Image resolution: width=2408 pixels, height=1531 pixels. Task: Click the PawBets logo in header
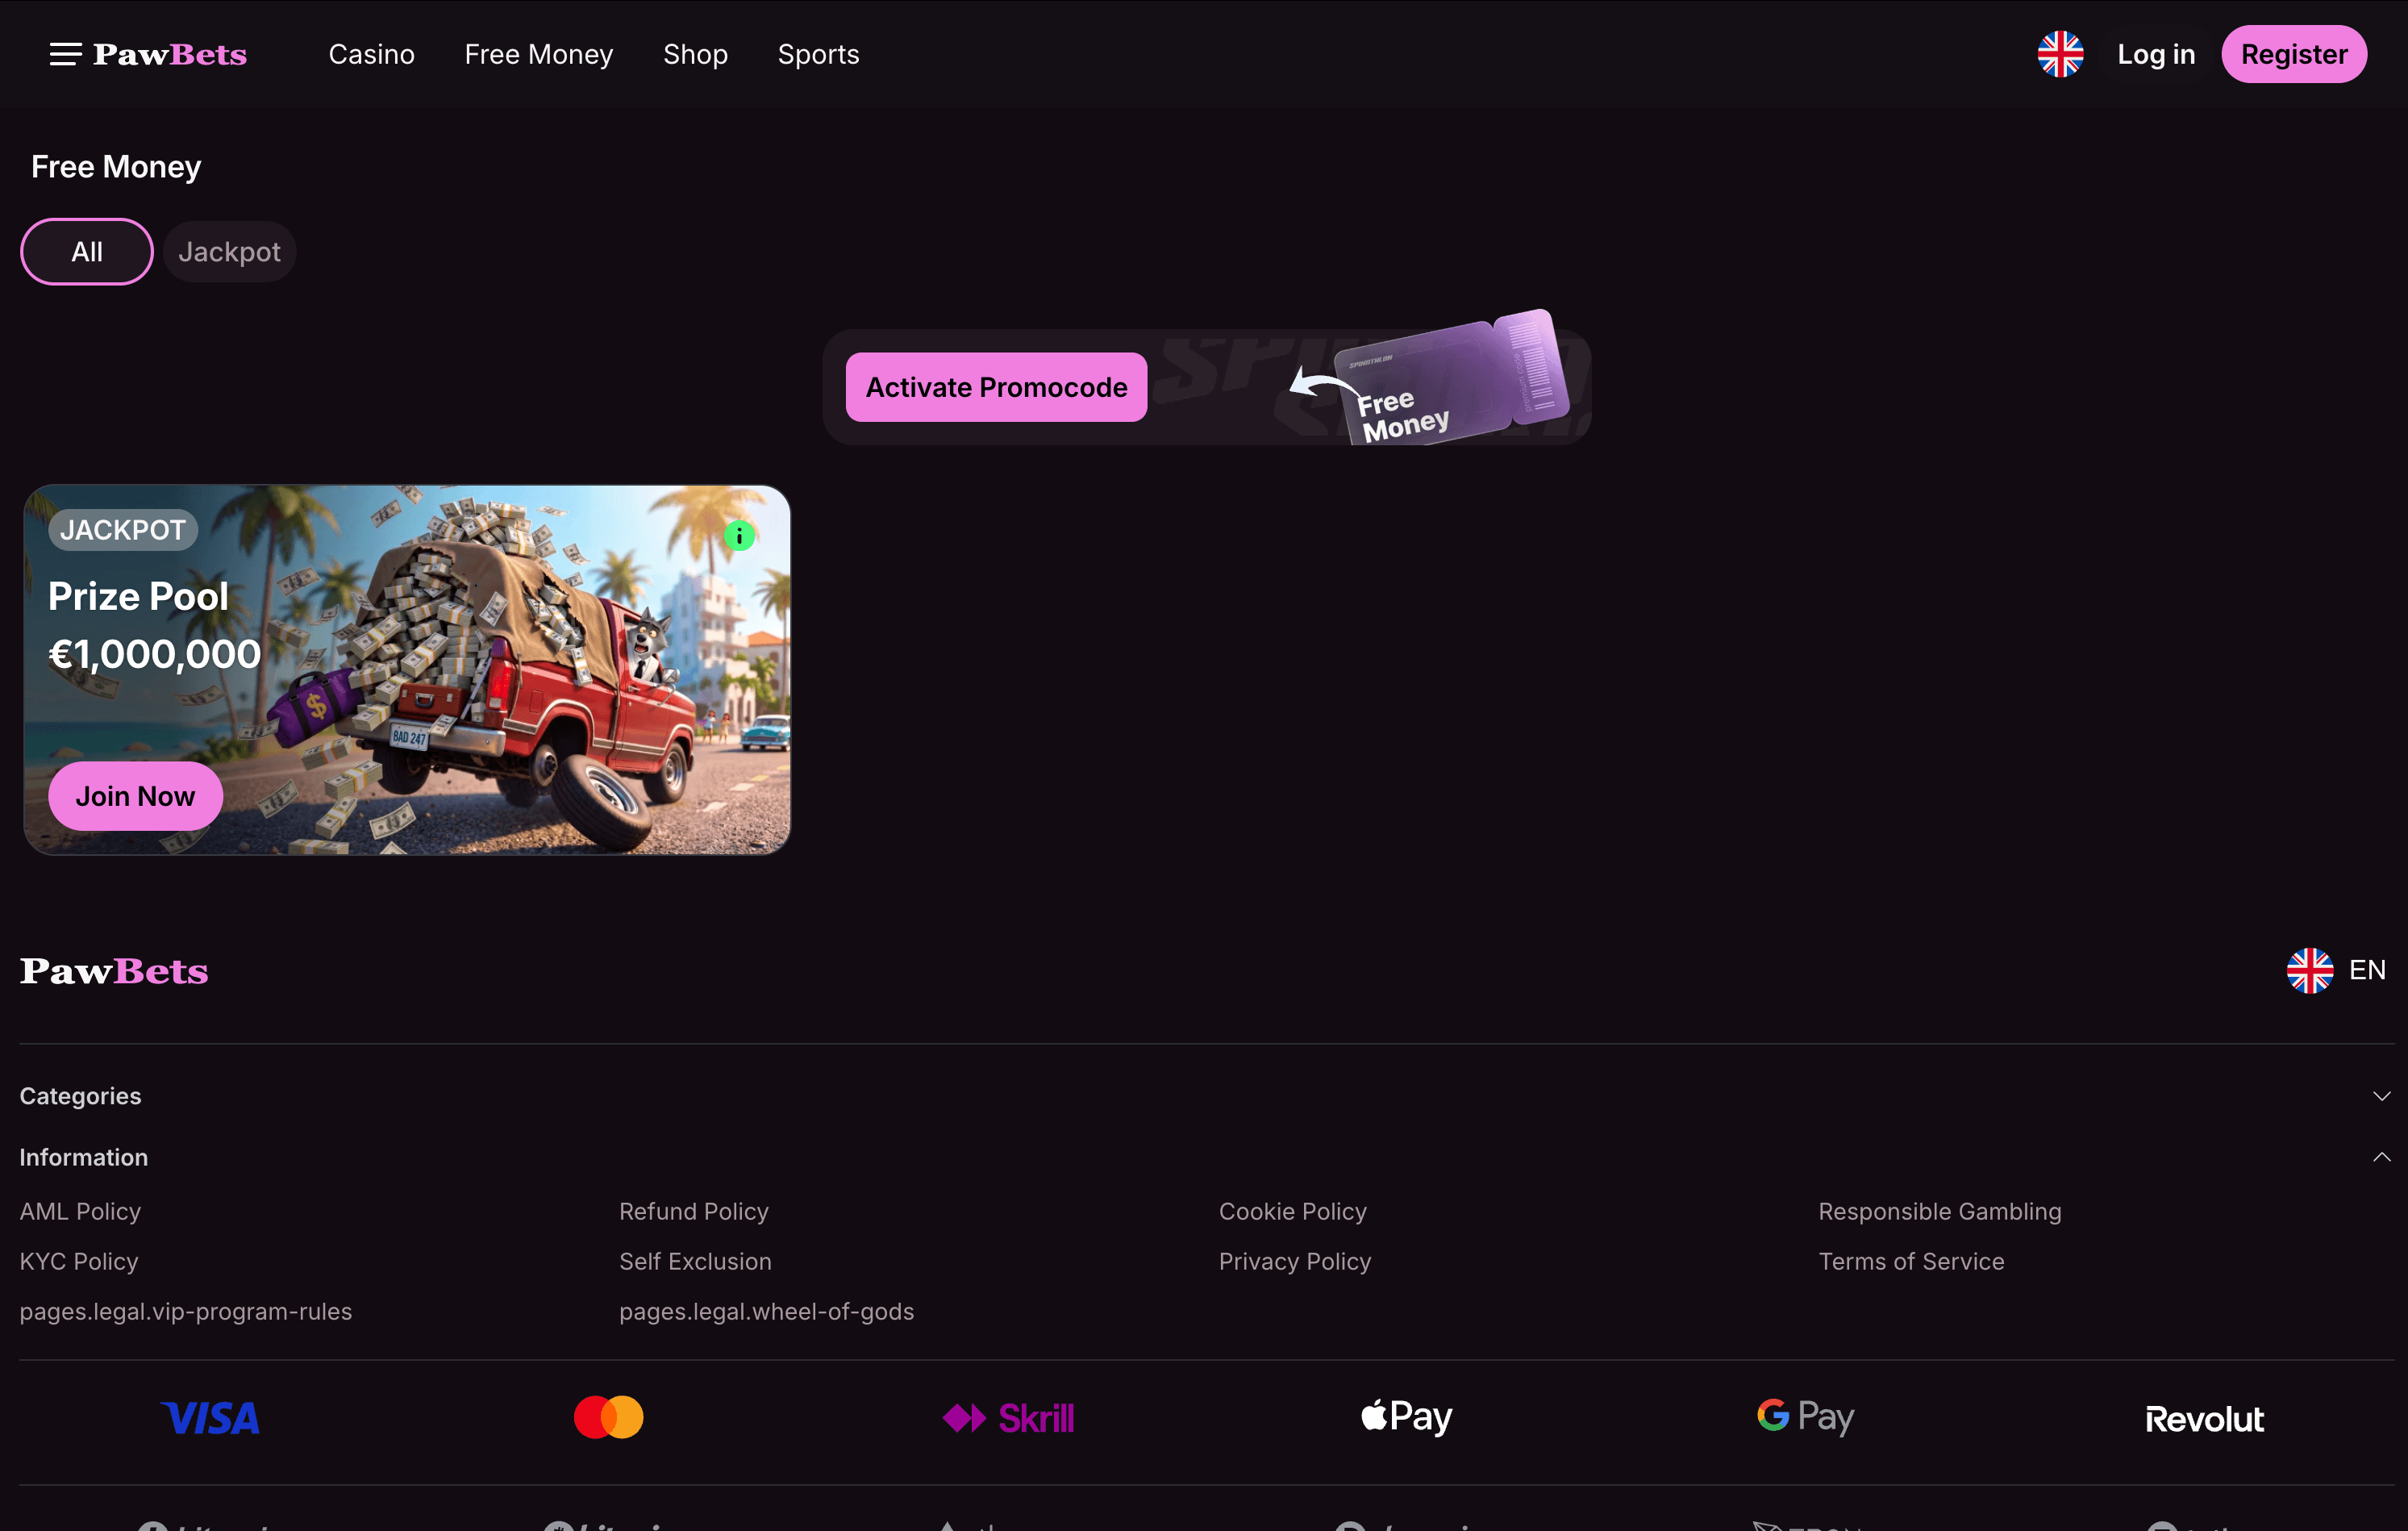(170, 54)
